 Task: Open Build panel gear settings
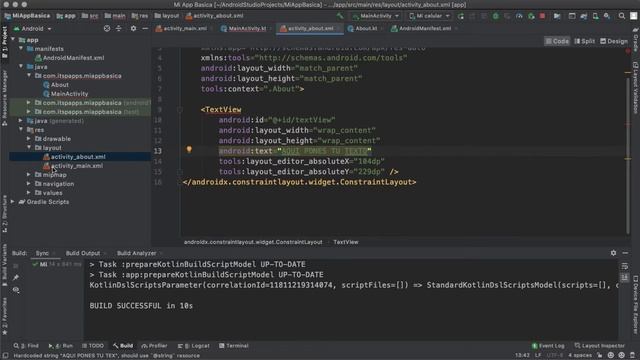point(613,253)
